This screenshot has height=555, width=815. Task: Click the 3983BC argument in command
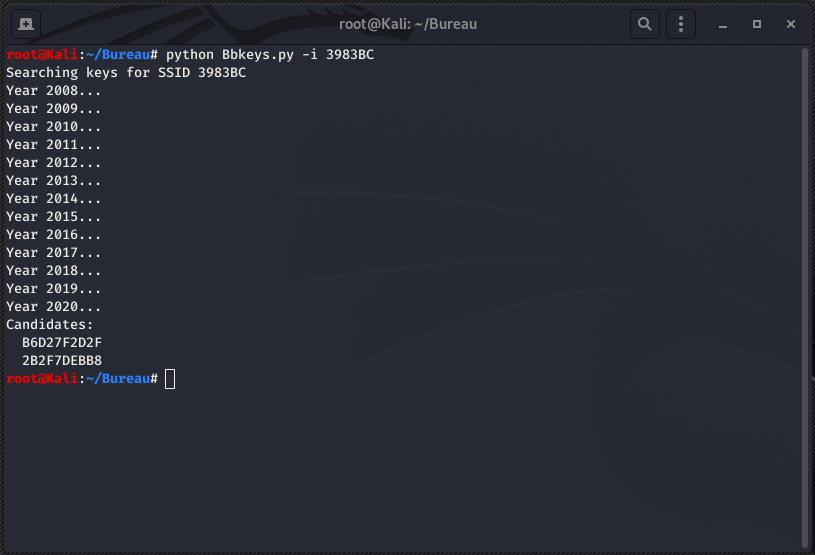tap(350, 55)
